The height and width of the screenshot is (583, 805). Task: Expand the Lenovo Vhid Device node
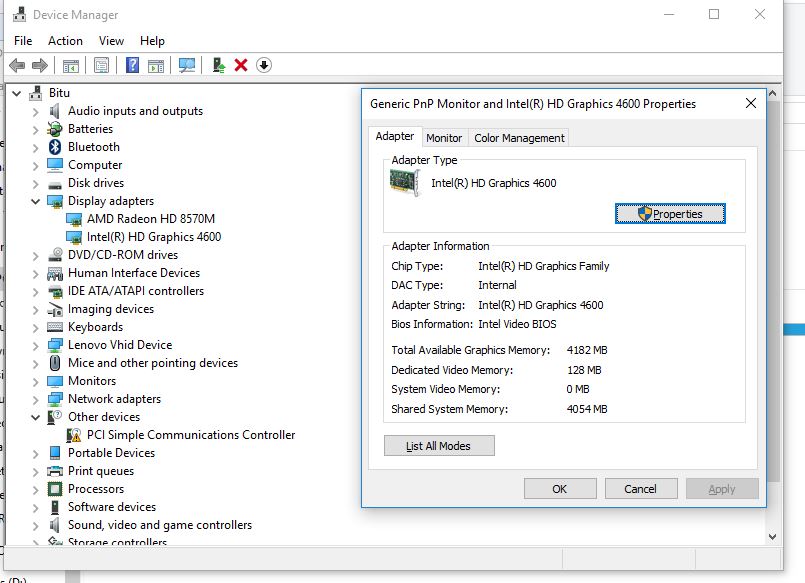click(x=35, y=345)
